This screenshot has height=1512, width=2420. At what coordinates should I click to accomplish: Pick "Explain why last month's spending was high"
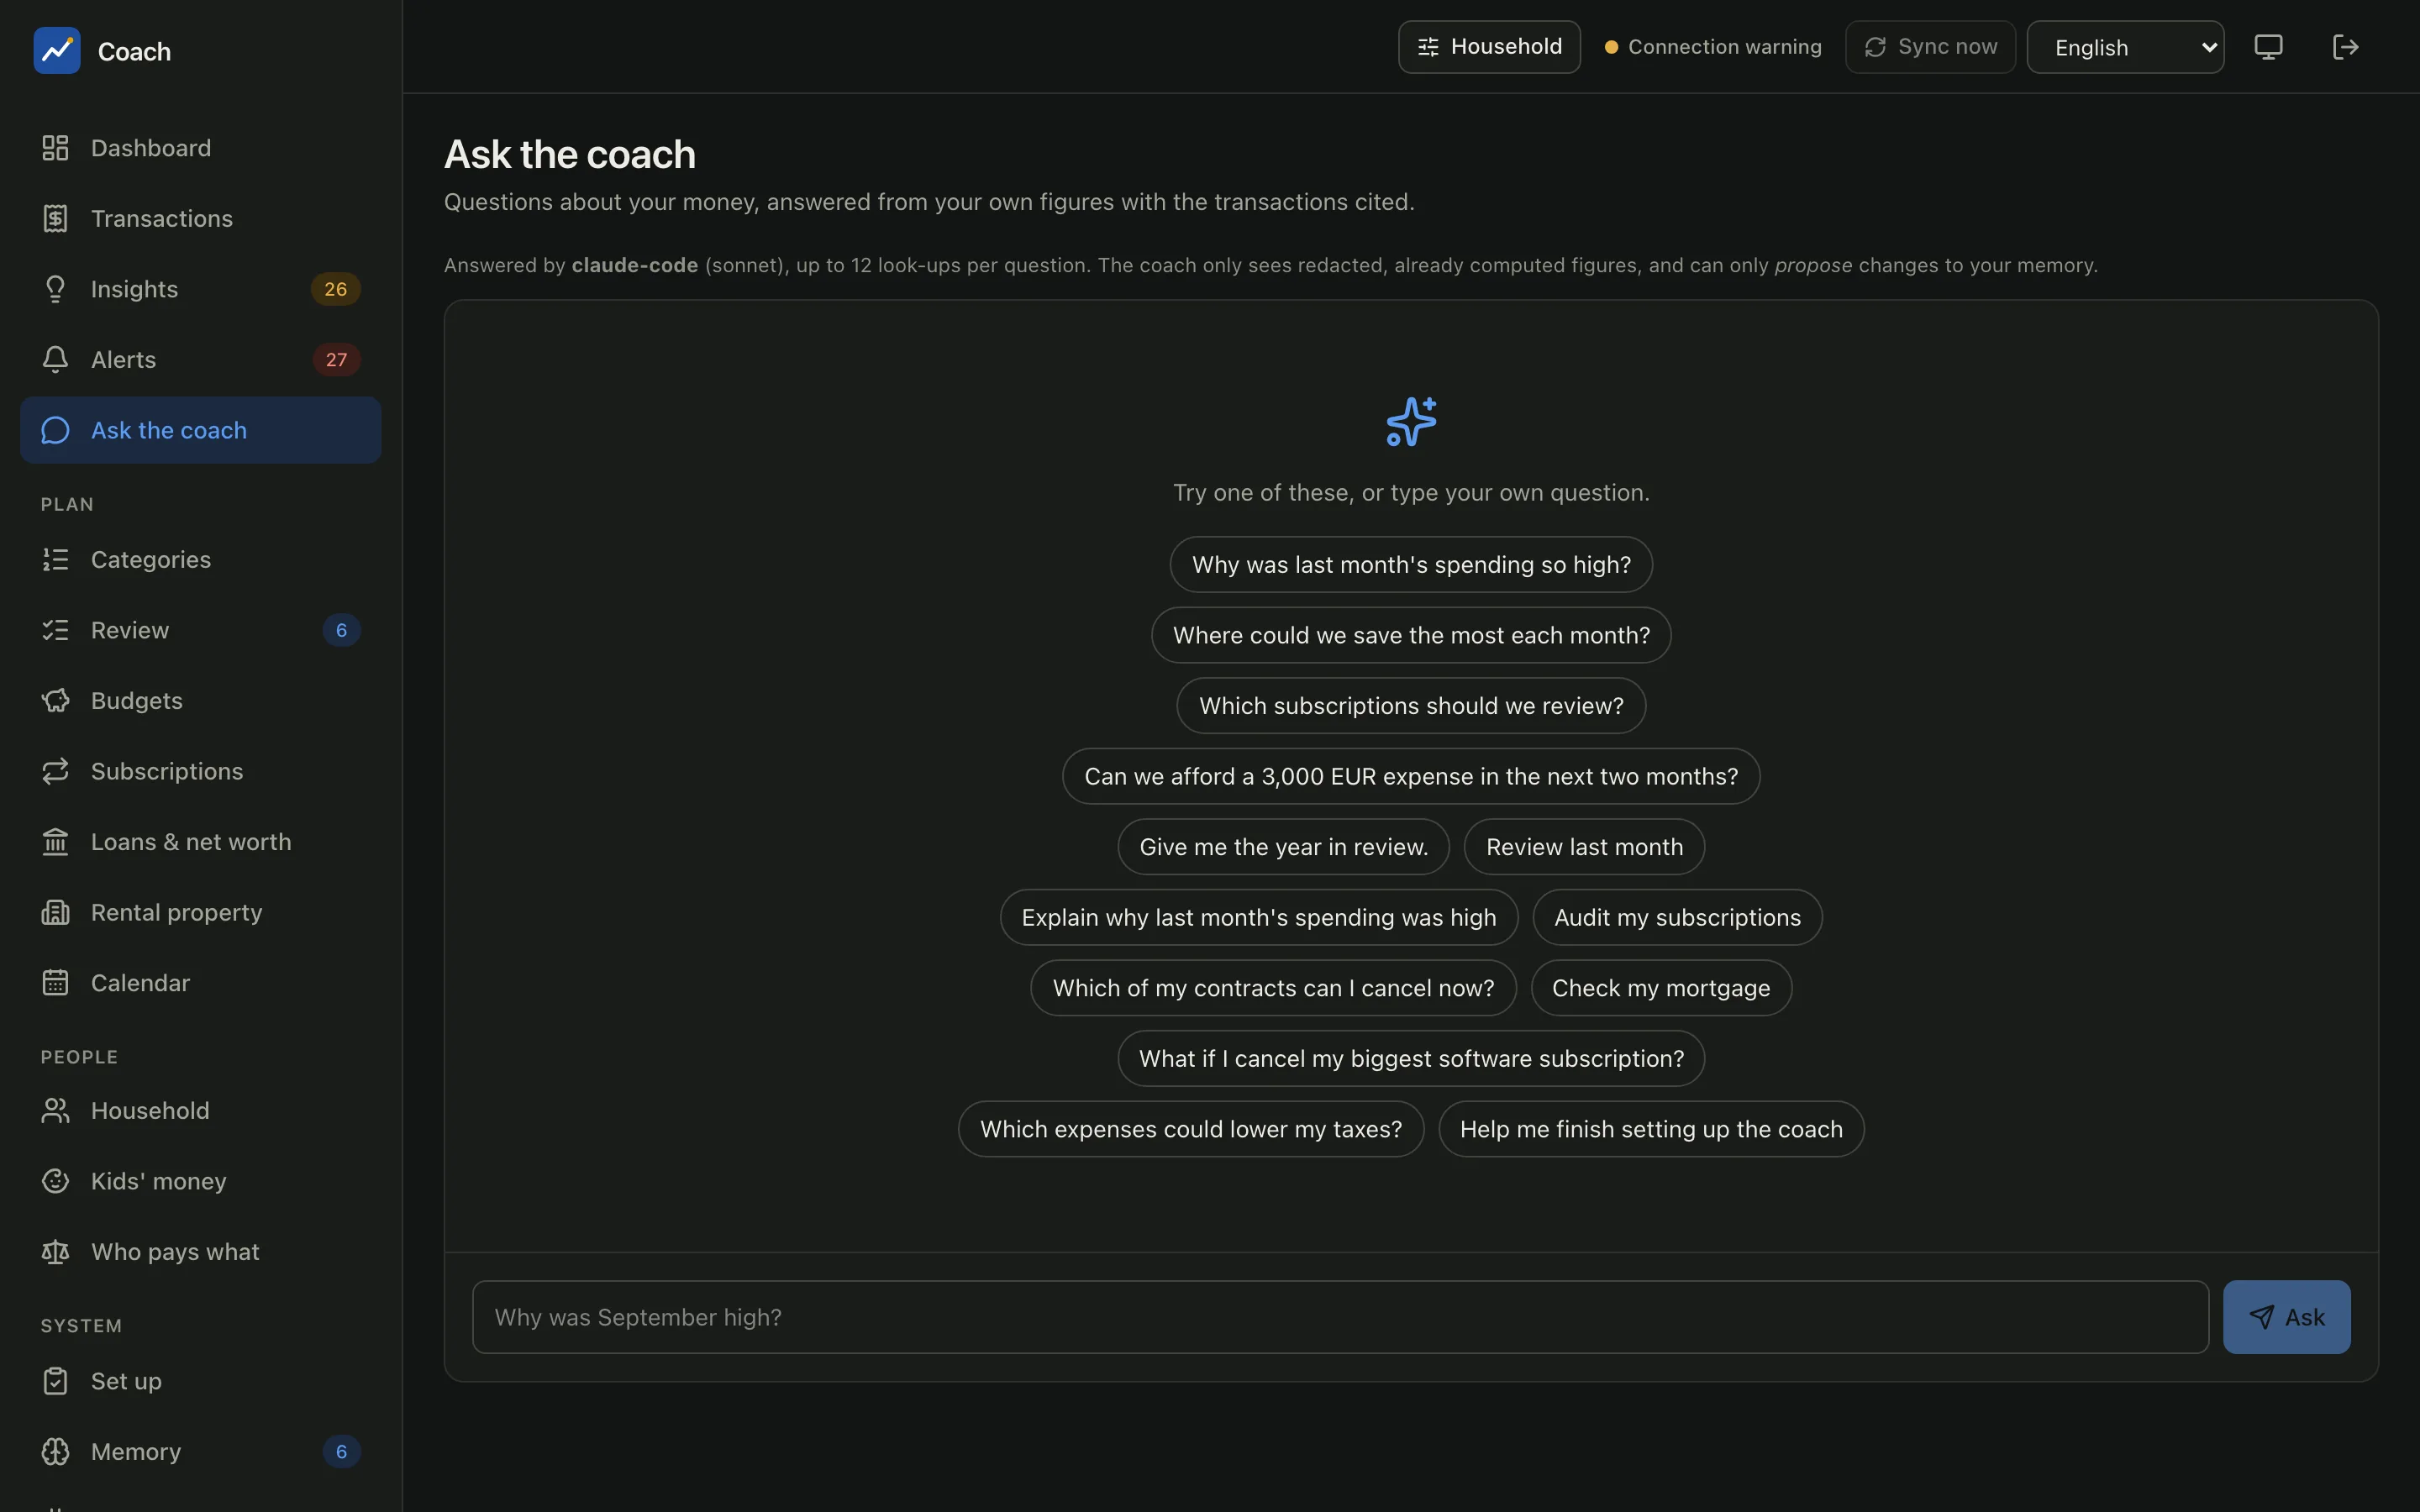(1259, 917)
